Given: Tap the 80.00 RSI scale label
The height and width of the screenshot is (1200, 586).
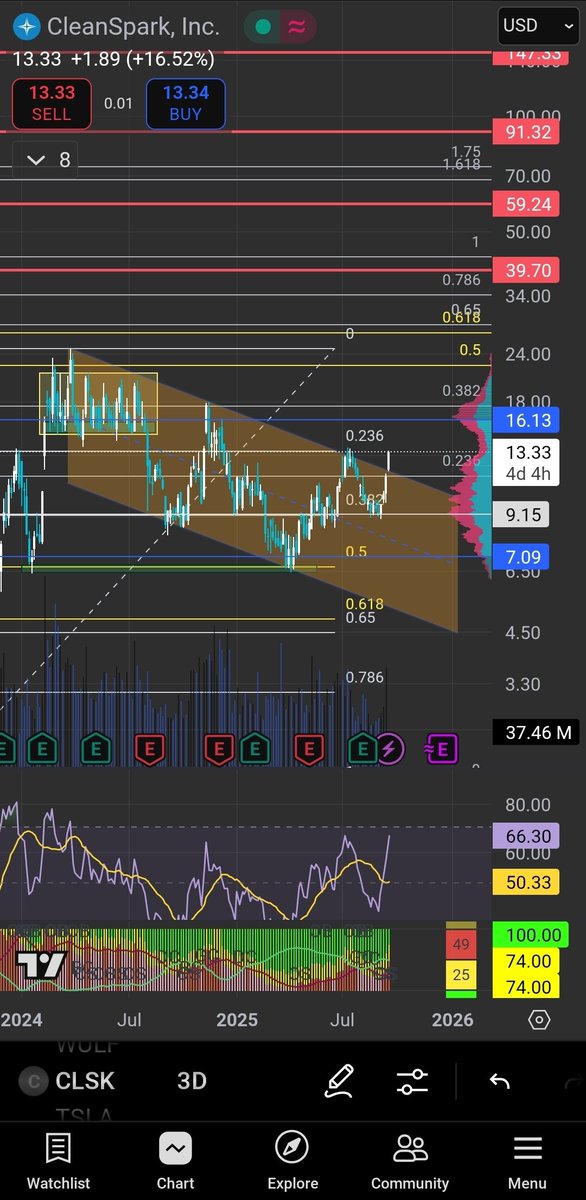Looking at the screenshot, I should [x=528, y=805].
